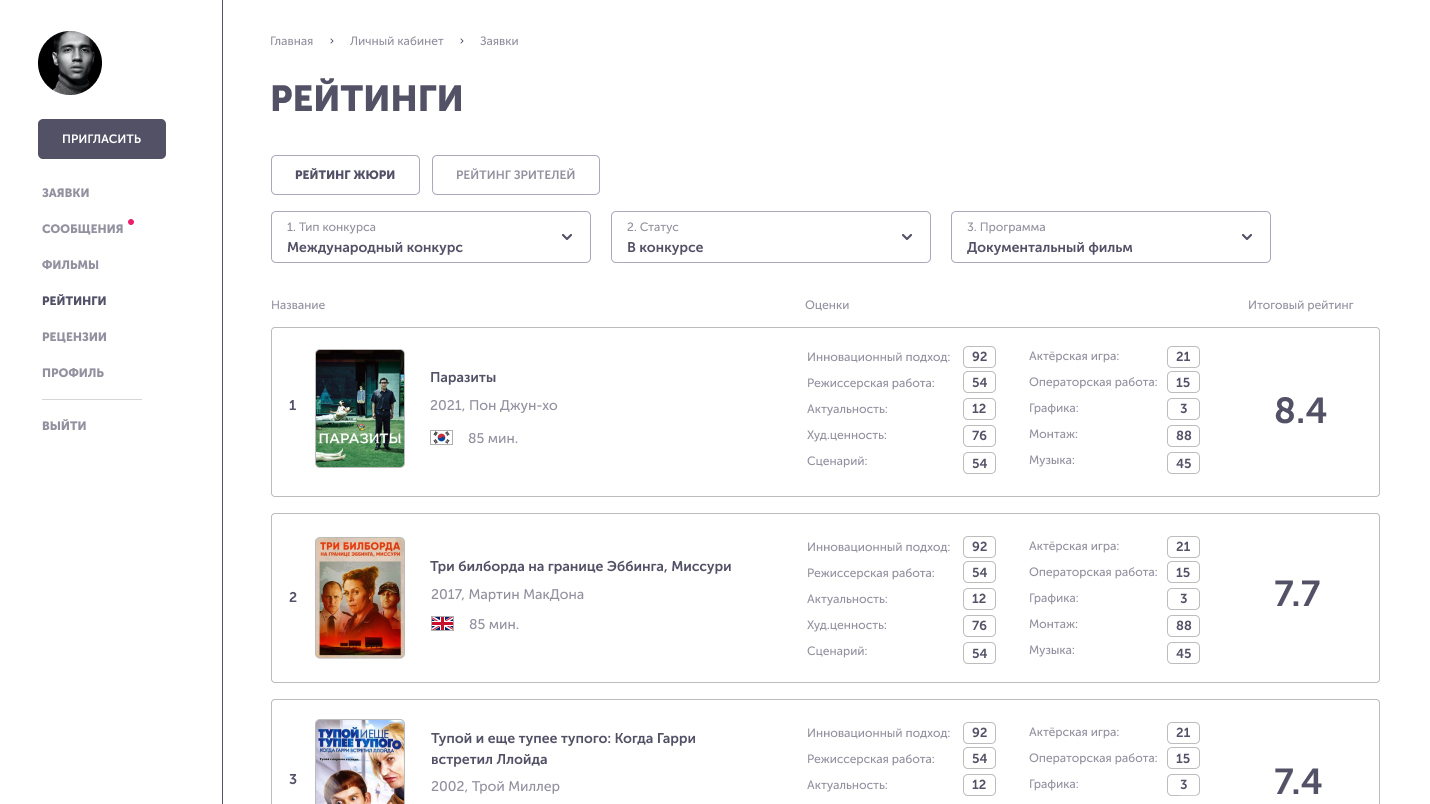
Task: Click Три билборда Актёрская игра score 21
Action: click(x=1183, y=547)
